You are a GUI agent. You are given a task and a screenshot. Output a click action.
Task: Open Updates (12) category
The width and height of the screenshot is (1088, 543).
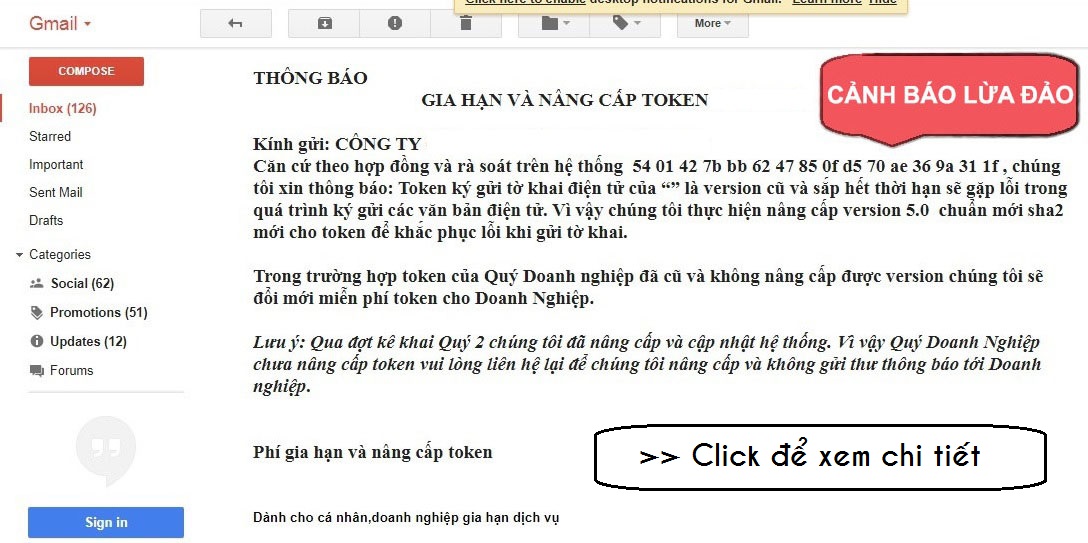pyautogui.click(x=88, y=342)
